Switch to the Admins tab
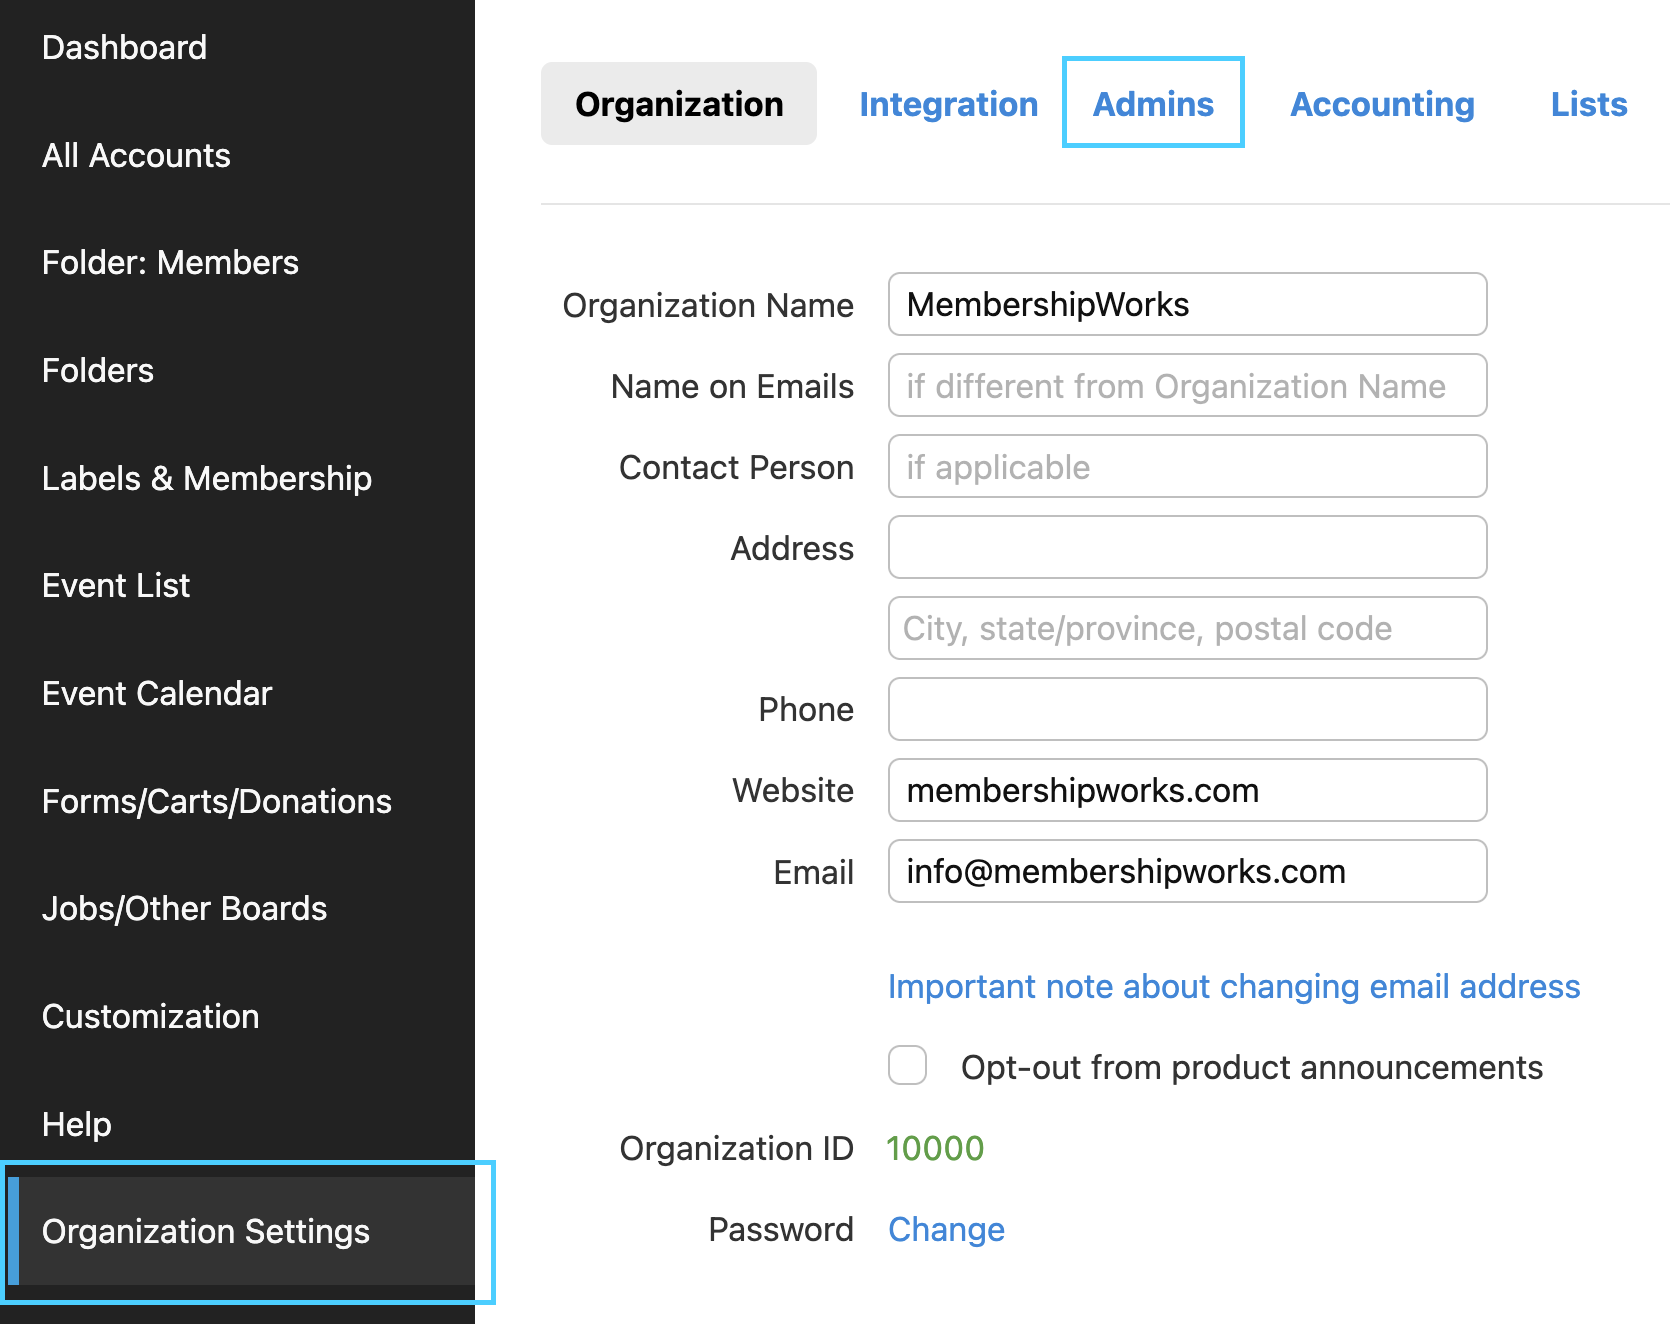This screenshot has height=1324, width=1670. click(1152, 104)
